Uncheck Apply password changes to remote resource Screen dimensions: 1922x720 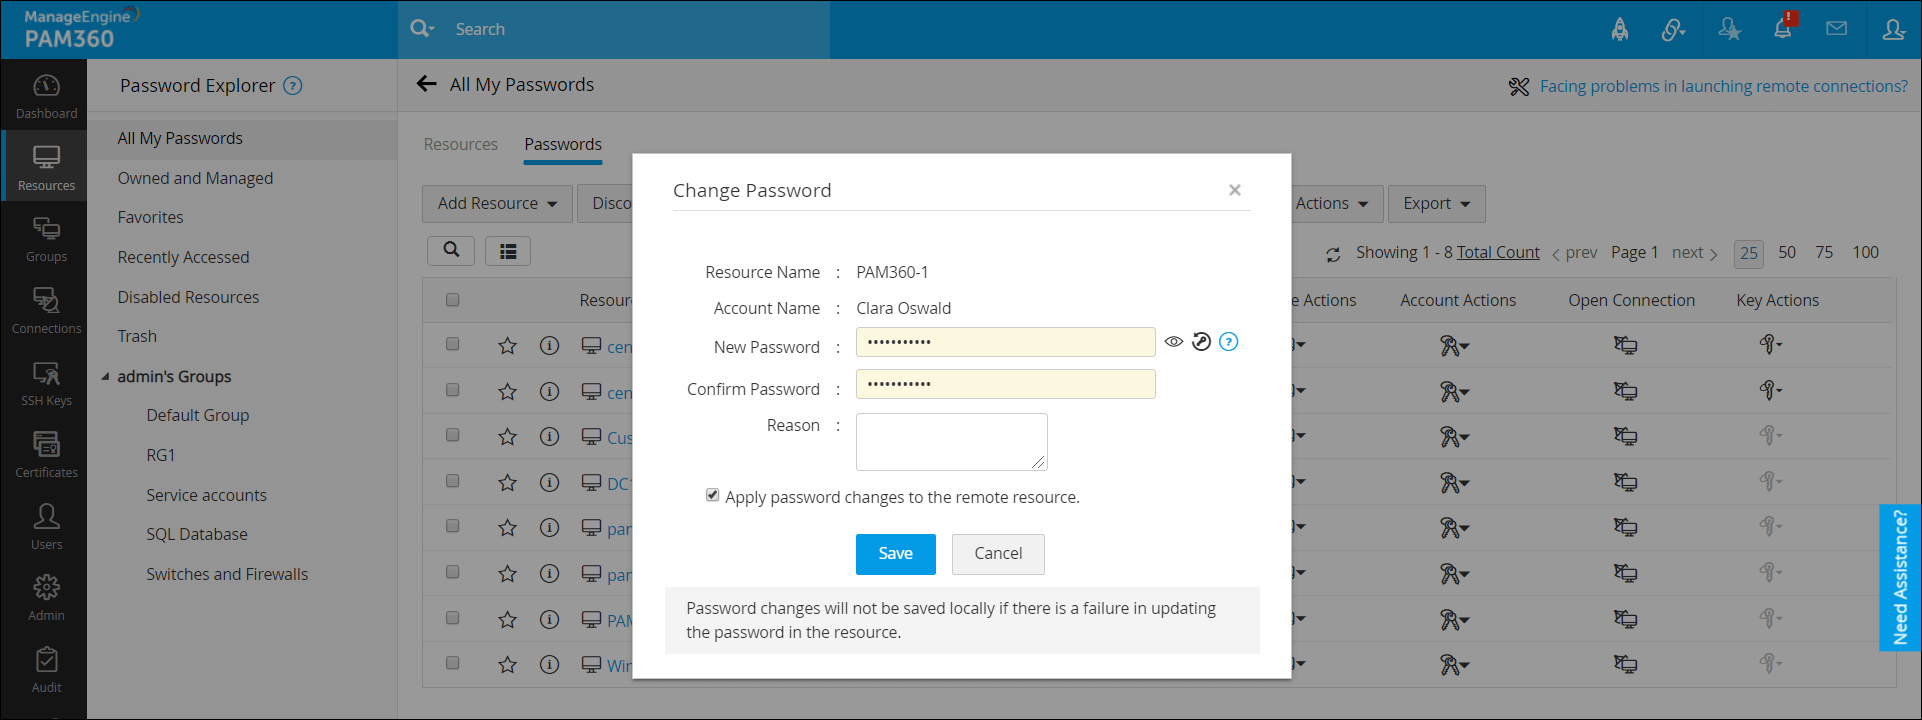[712, 495]
